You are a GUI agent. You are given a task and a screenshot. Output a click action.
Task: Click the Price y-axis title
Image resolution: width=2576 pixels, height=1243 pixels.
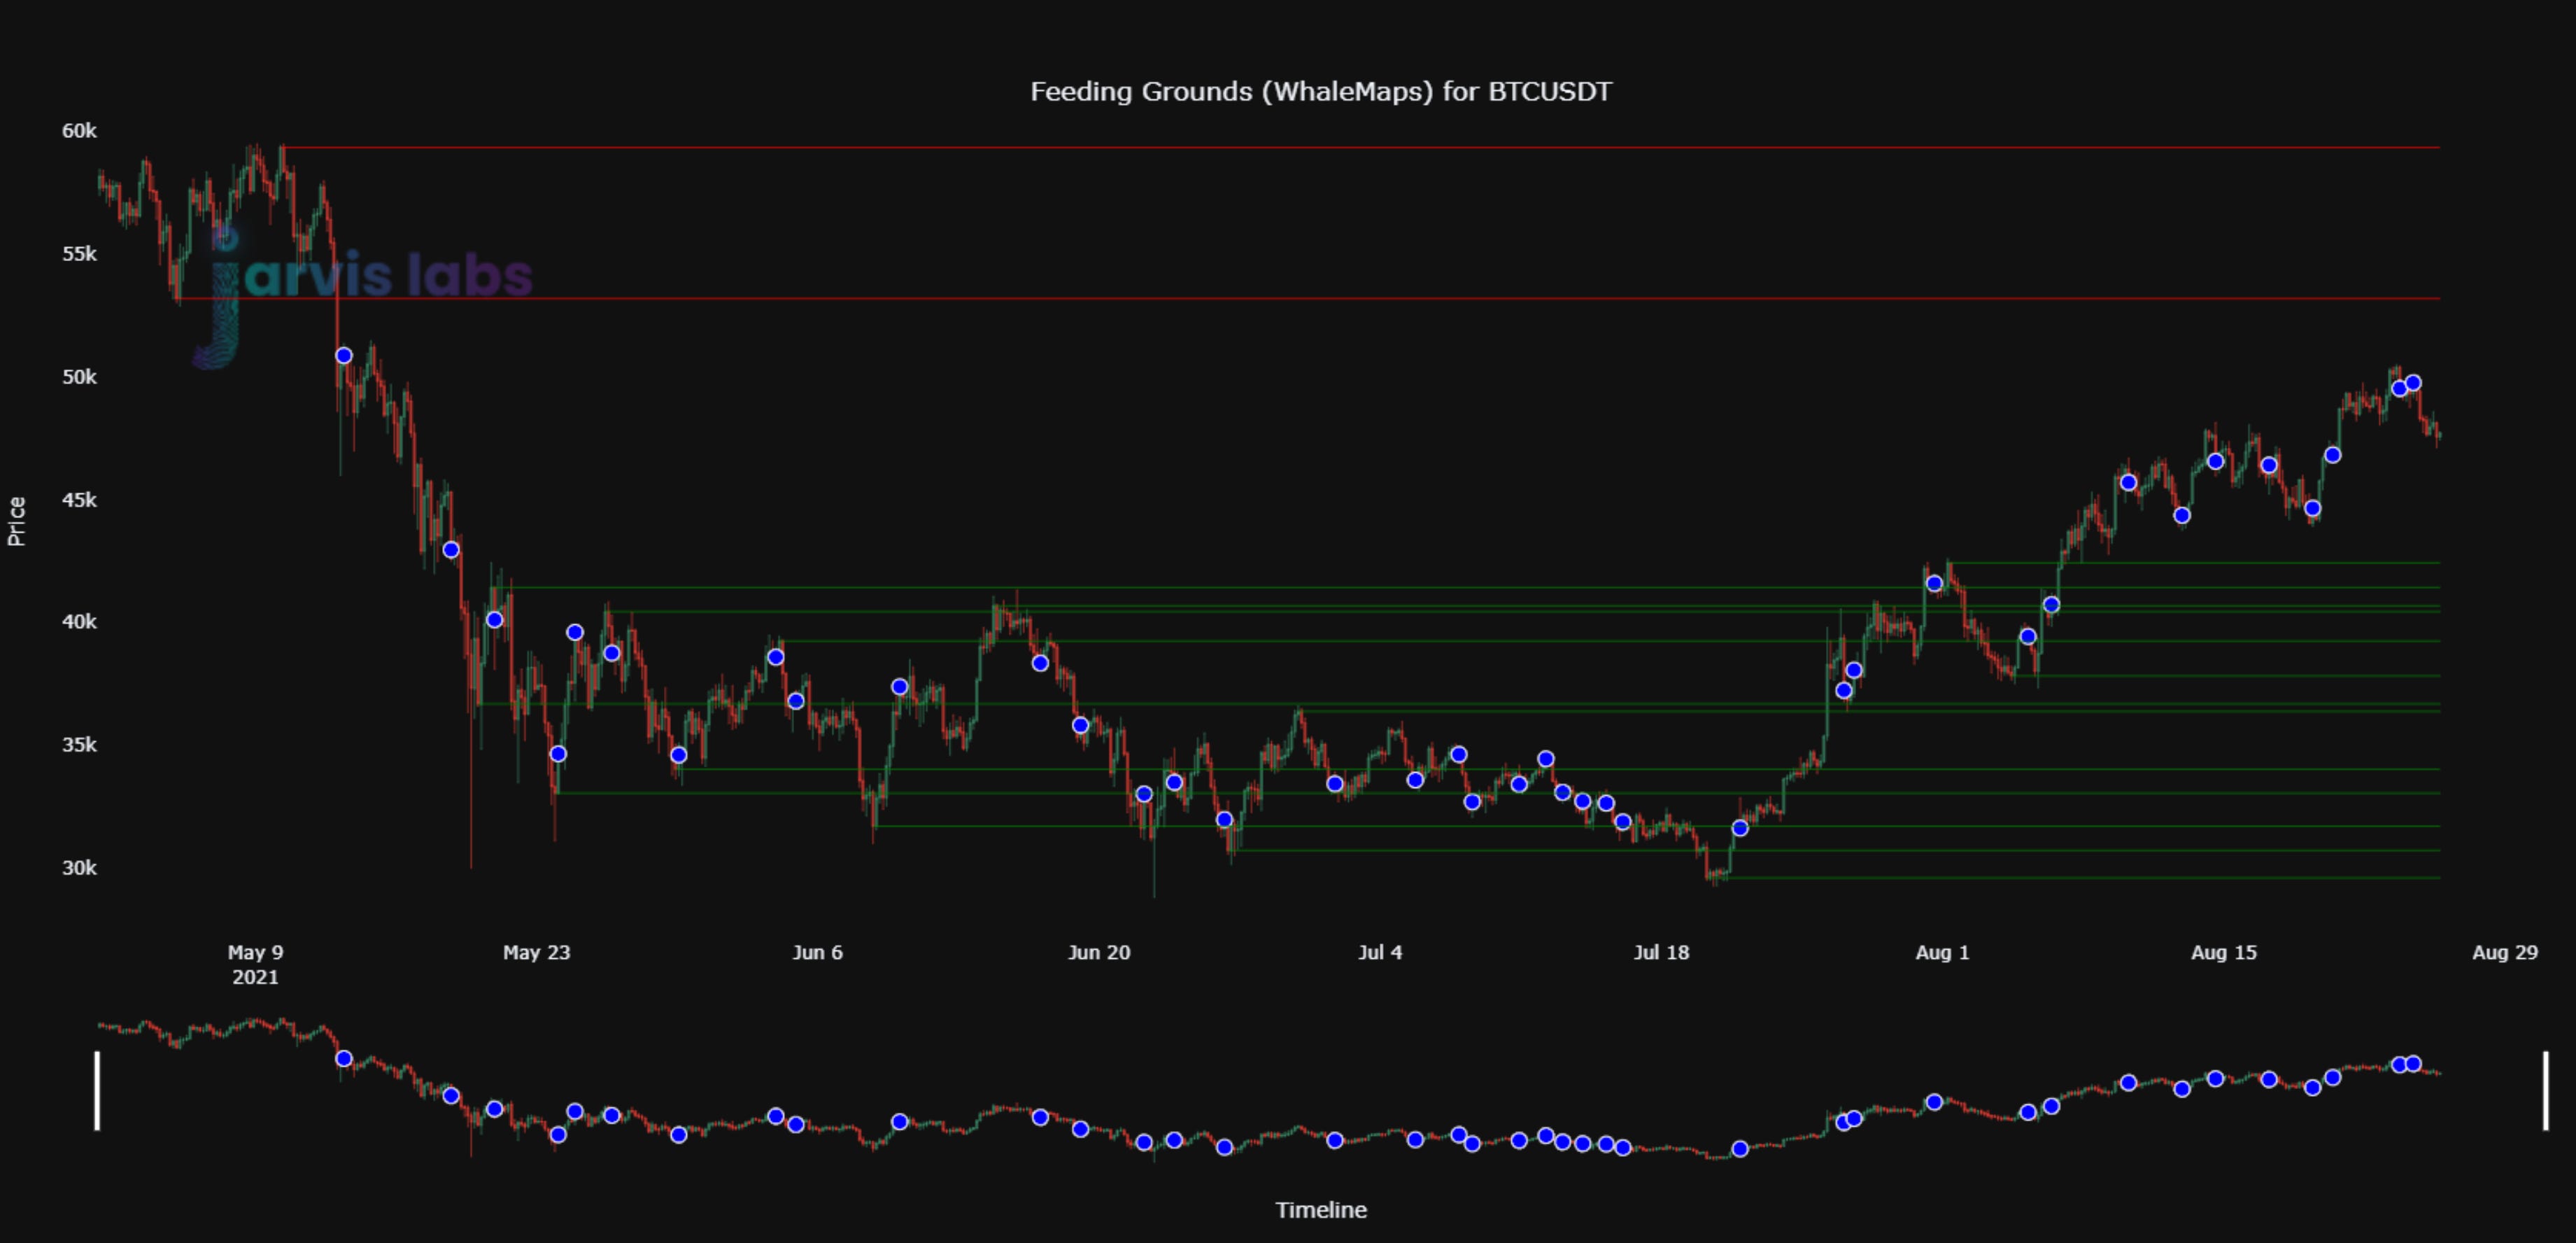[x=17, y=521]
